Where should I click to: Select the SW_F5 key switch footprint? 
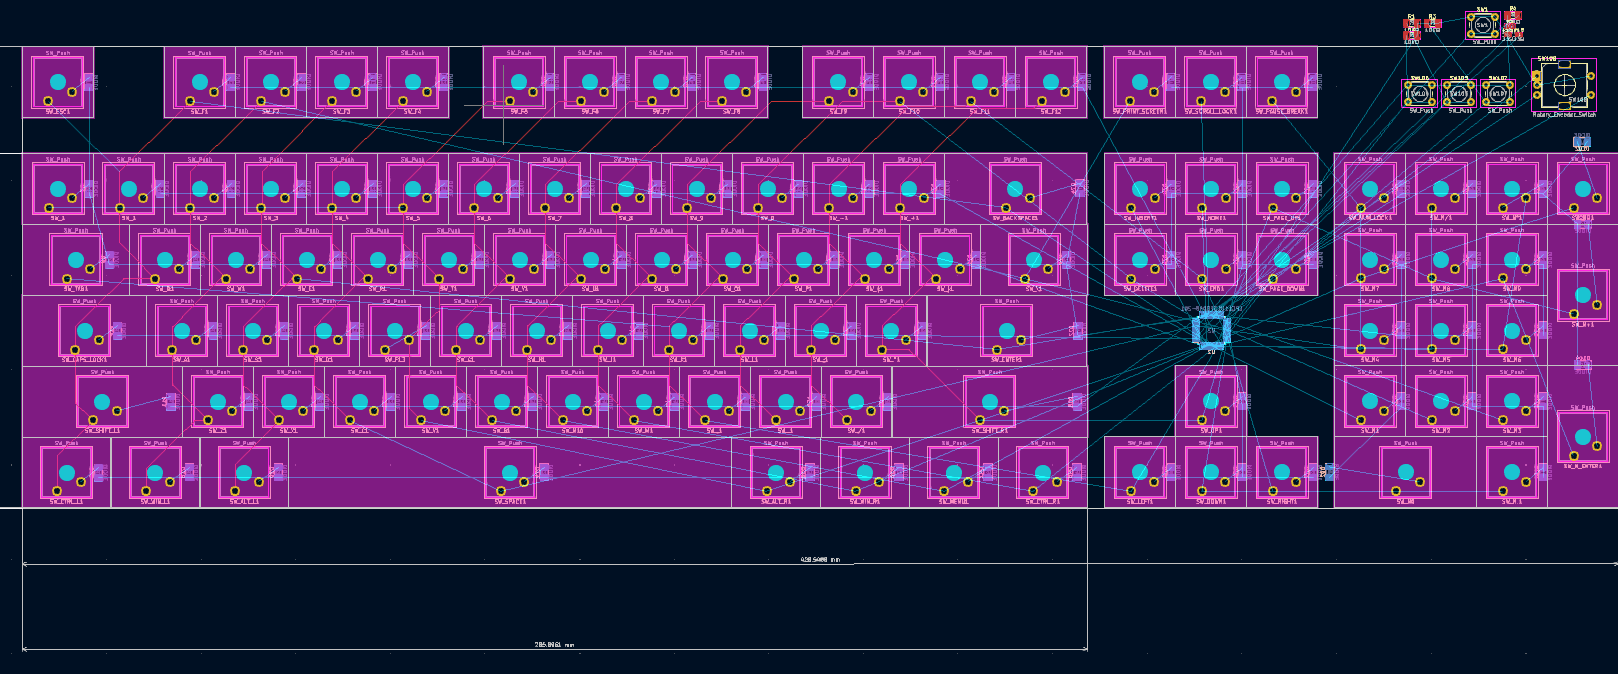519,82
